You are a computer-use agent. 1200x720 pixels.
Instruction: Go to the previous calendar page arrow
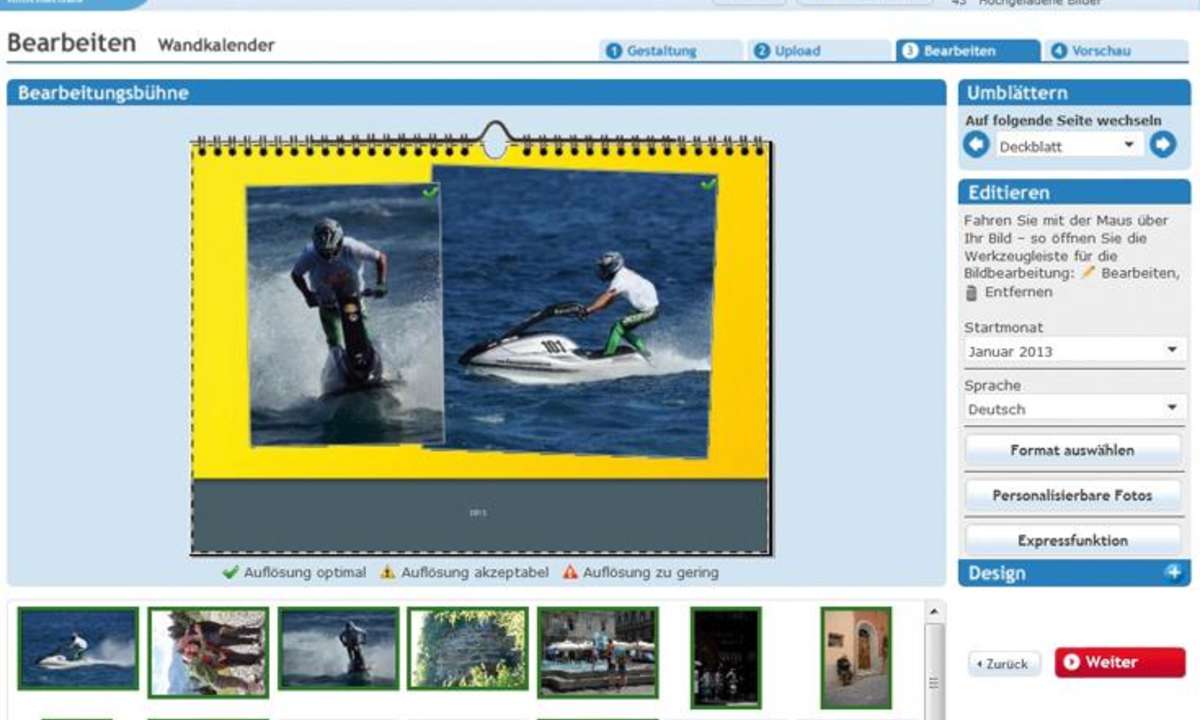coord(976,145)
